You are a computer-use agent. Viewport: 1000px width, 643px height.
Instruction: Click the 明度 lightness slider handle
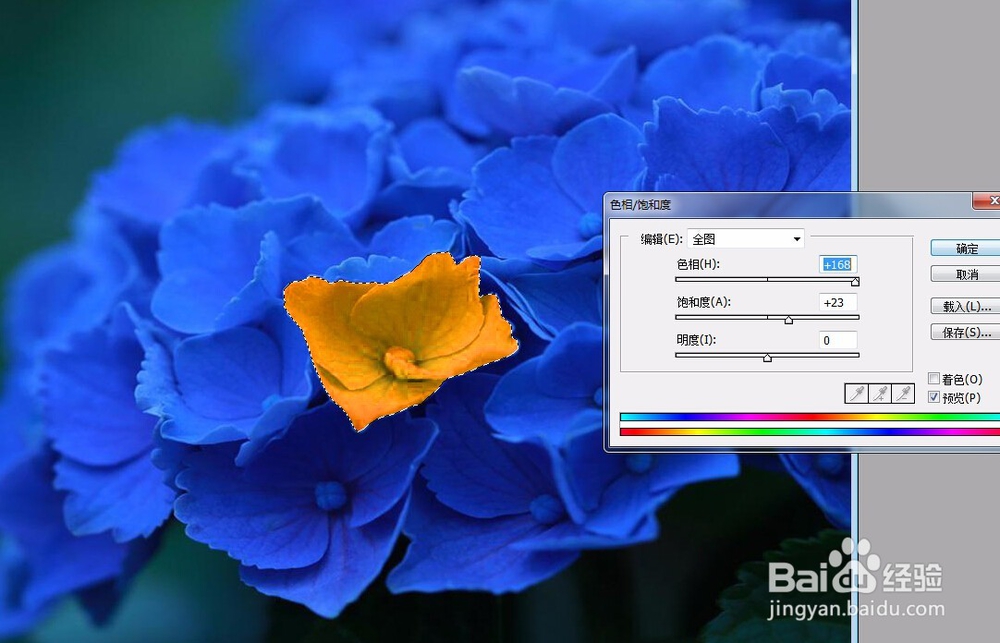pyautogui.click(x=767, y=358)
